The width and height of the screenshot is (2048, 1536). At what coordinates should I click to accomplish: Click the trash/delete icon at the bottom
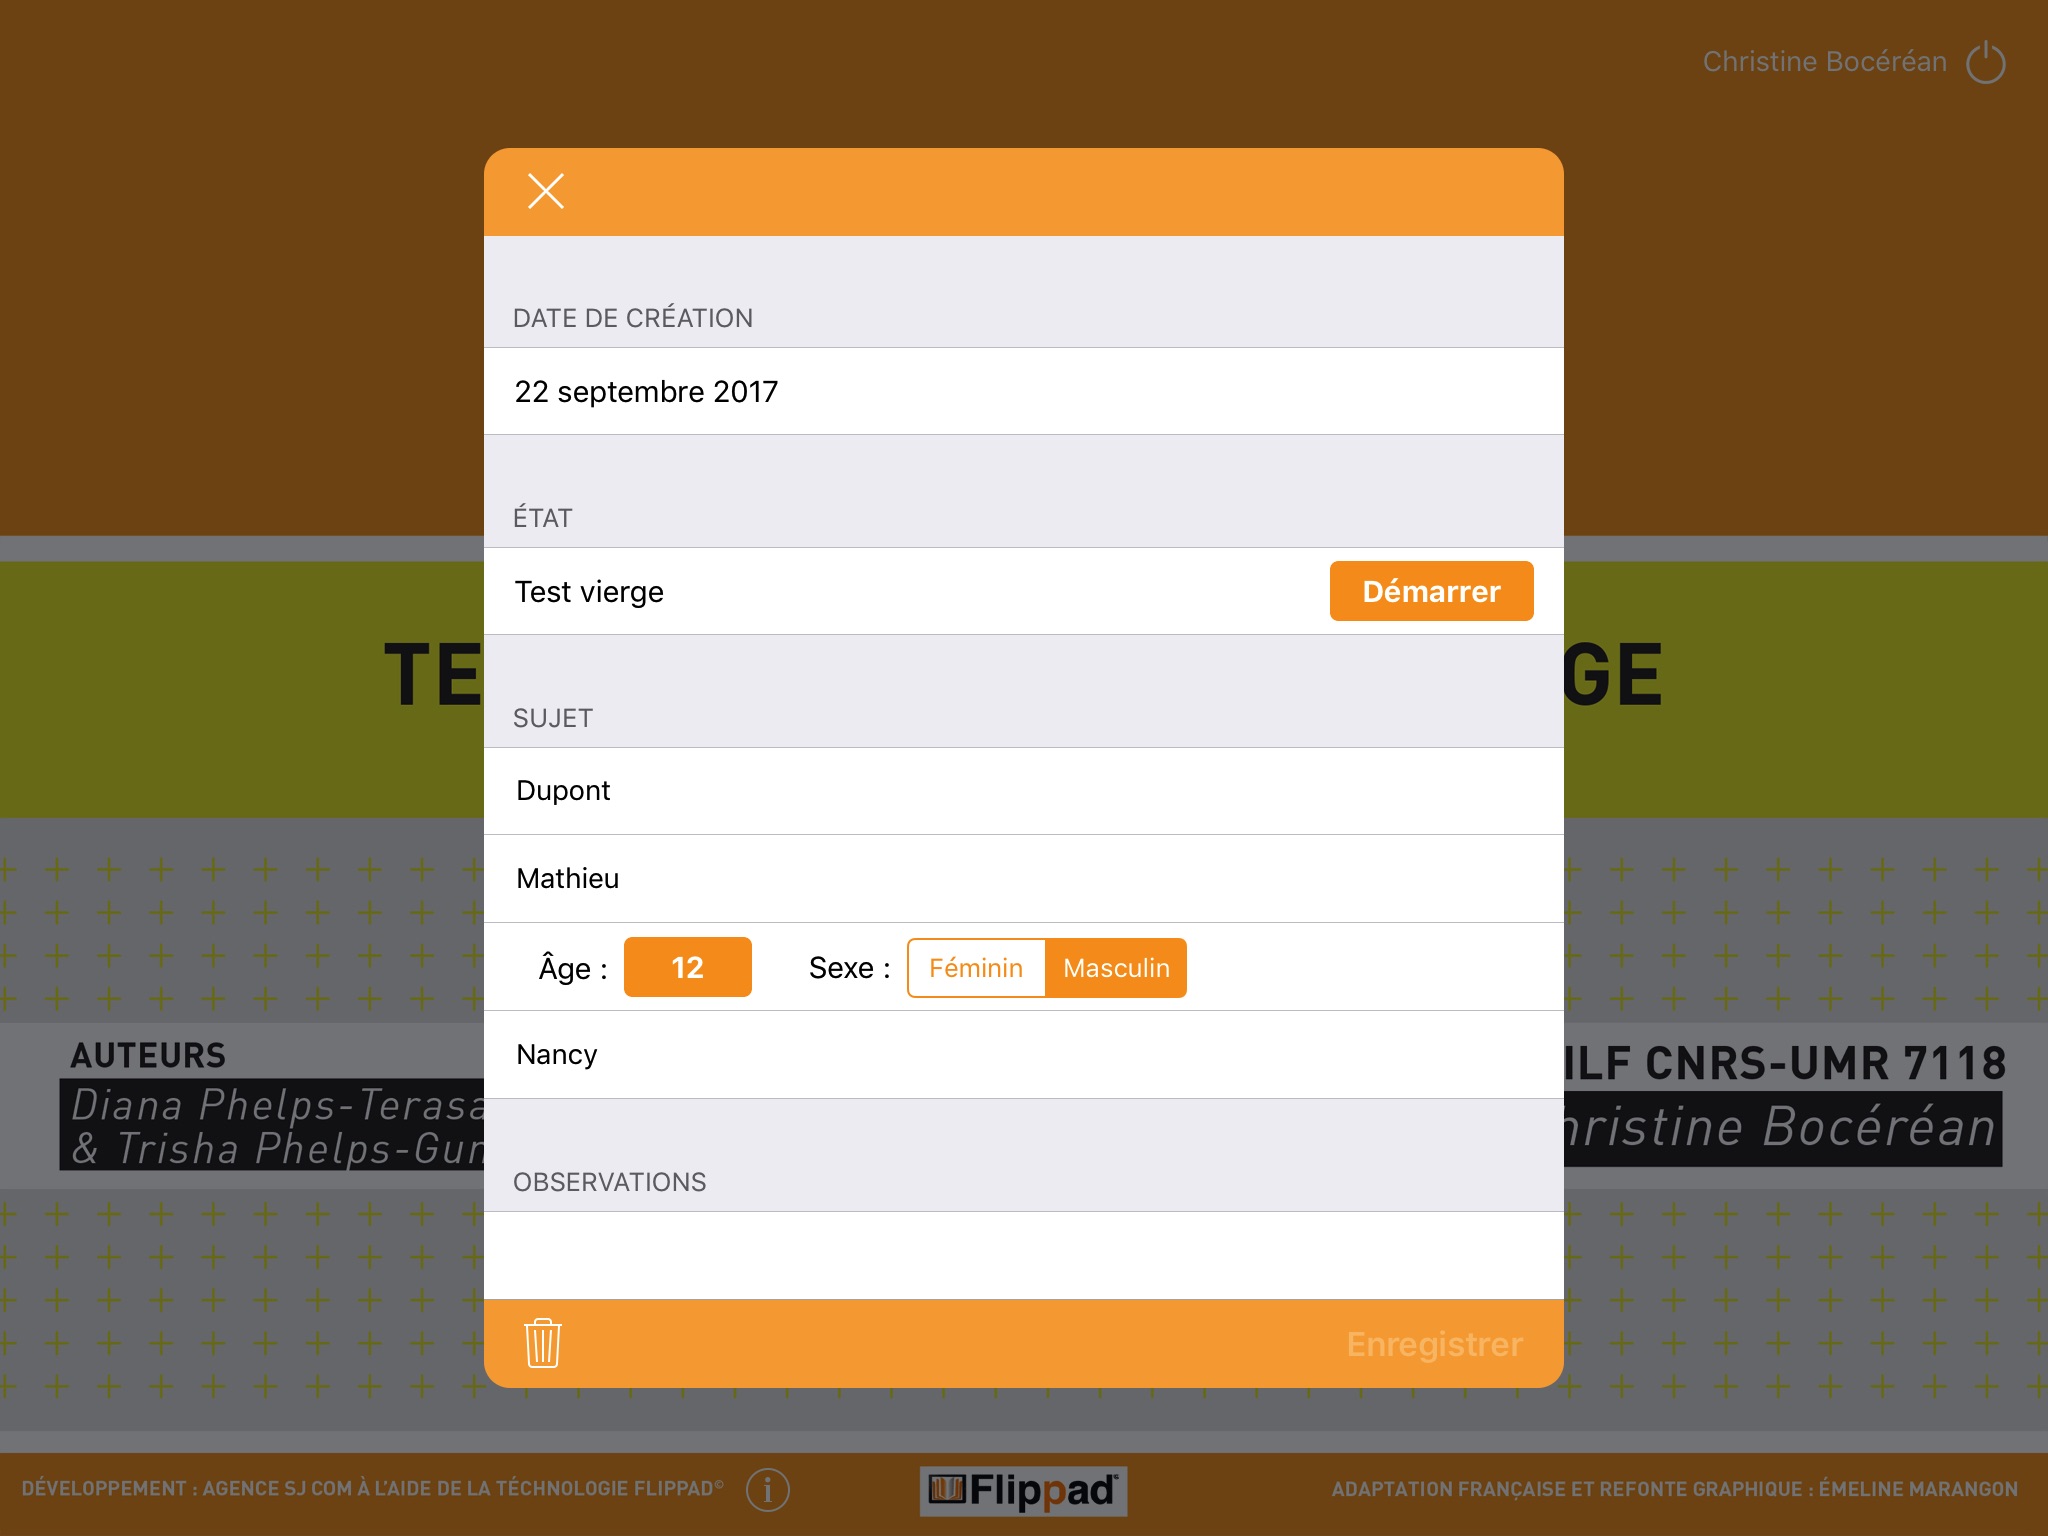543,1344
